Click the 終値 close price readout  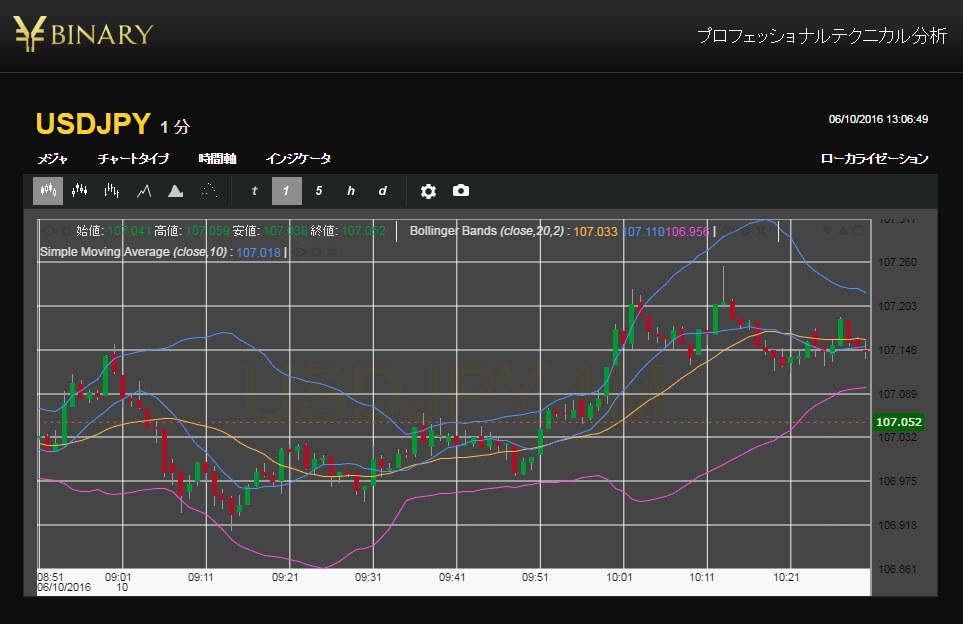click(x=348, y=231)
